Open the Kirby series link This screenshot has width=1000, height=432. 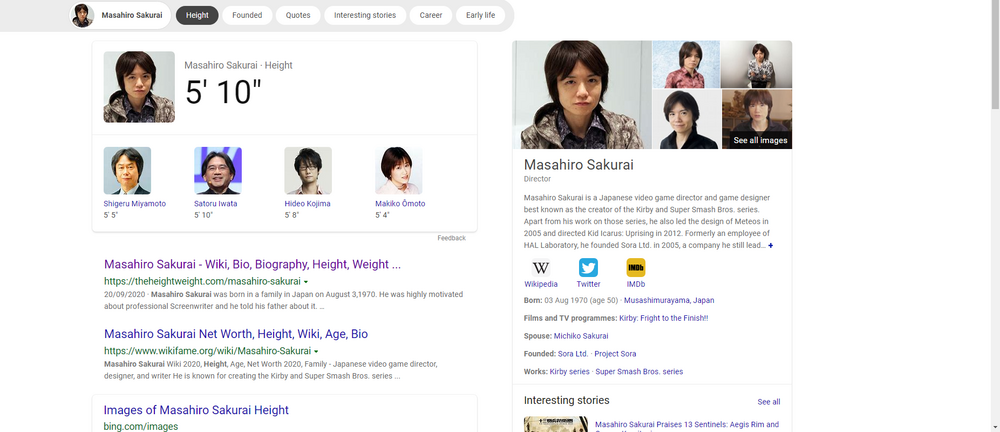coord(570,372)
